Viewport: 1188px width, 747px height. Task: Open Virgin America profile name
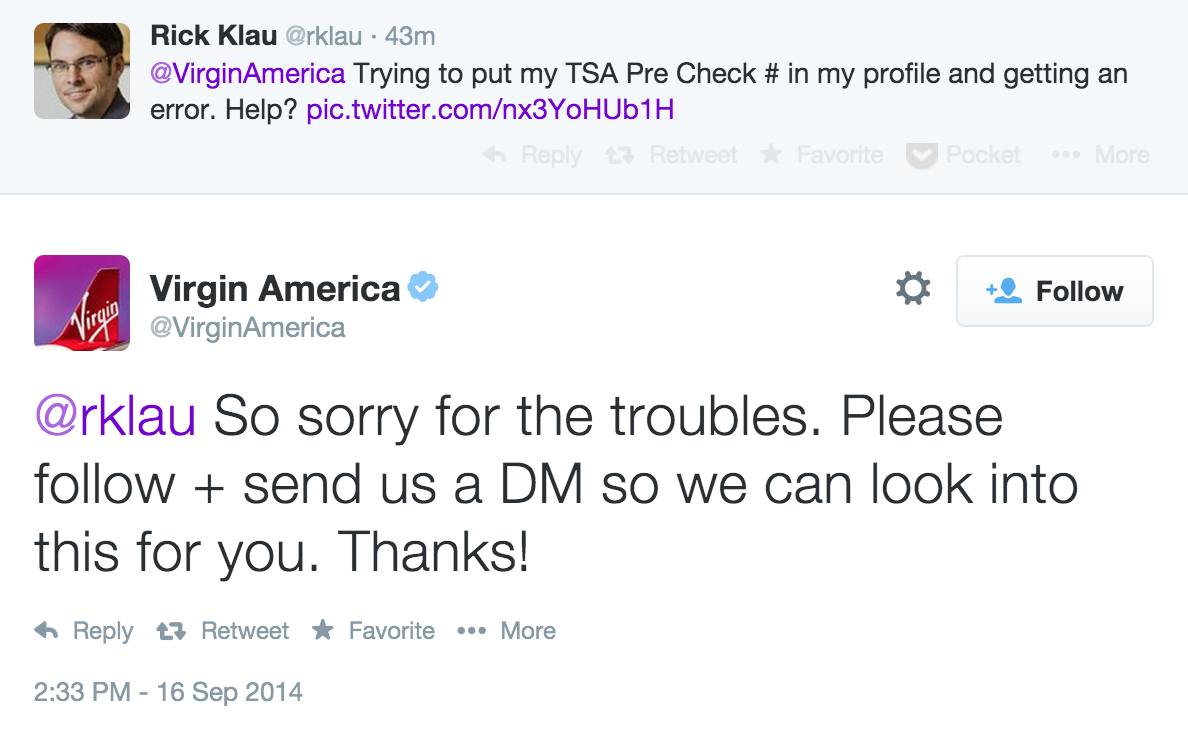(275, 289)
